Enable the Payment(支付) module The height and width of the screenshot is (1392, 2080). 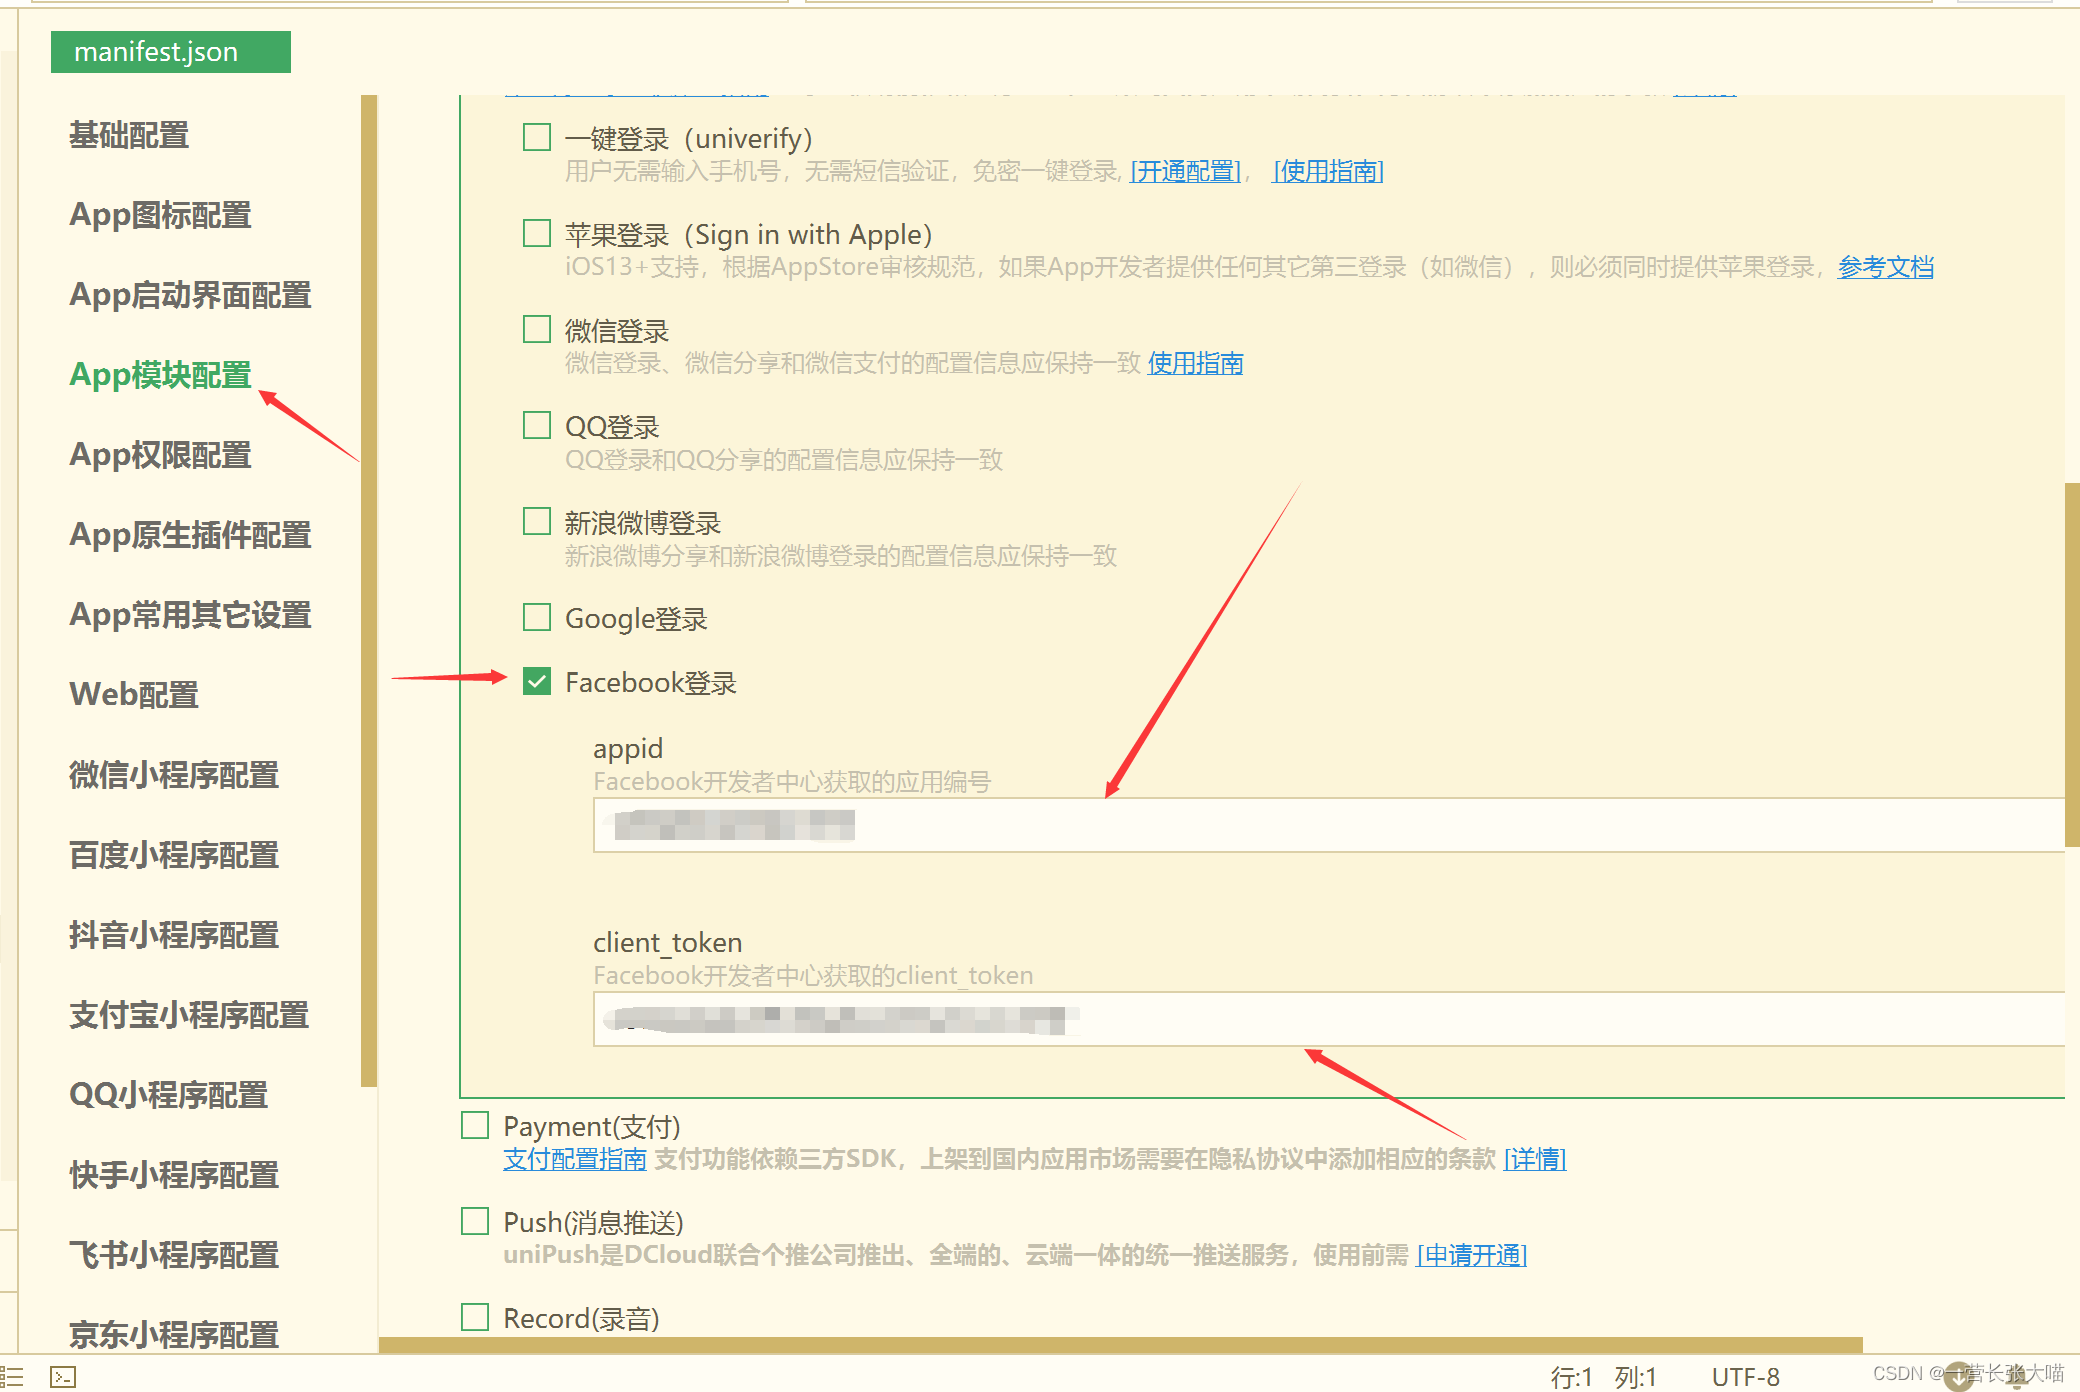[x=474, y=1125]
